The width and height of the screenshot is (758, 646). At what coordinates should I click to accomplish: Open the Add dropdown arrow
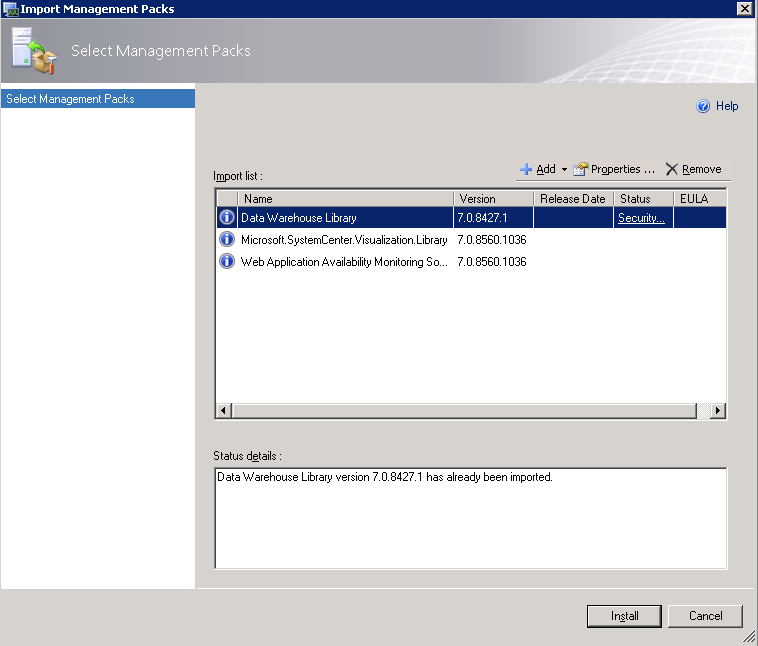coord(564,169)
